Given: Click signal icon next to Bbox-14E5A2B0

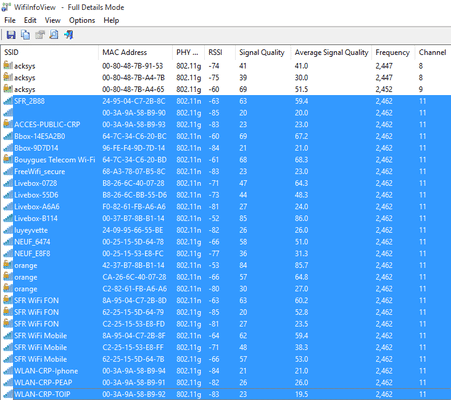Looking at the screenshot, I should coord(8,136).
